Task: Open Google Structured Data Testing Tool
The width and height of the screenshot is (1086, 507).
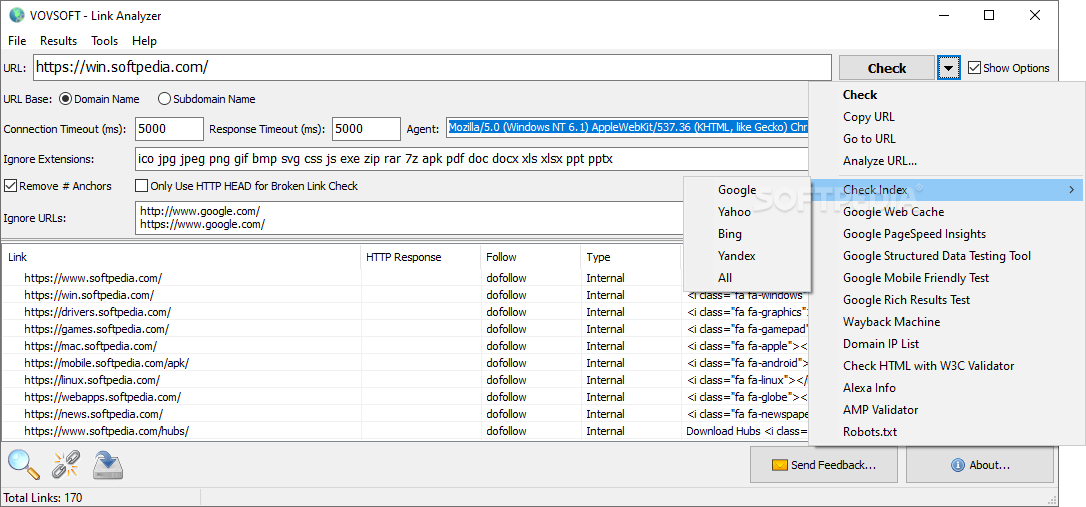Action: [x=946, y=256]
